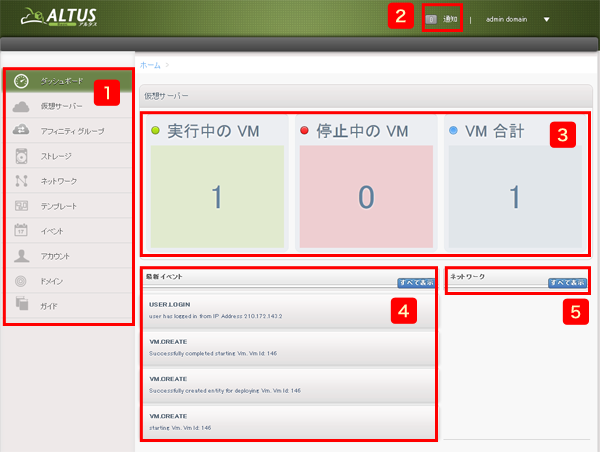Click the calendar icon for イベント
The image size is (600, 452).
[22, 230]
